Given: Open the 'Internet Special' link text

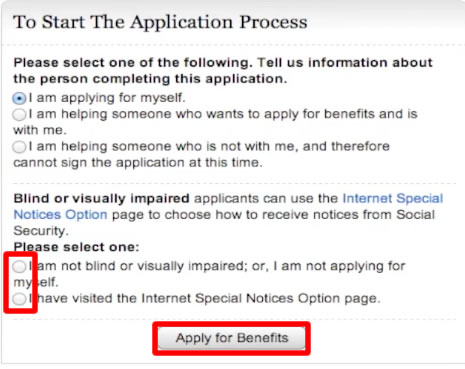Looking at the screenshot, I should point(393,198).
